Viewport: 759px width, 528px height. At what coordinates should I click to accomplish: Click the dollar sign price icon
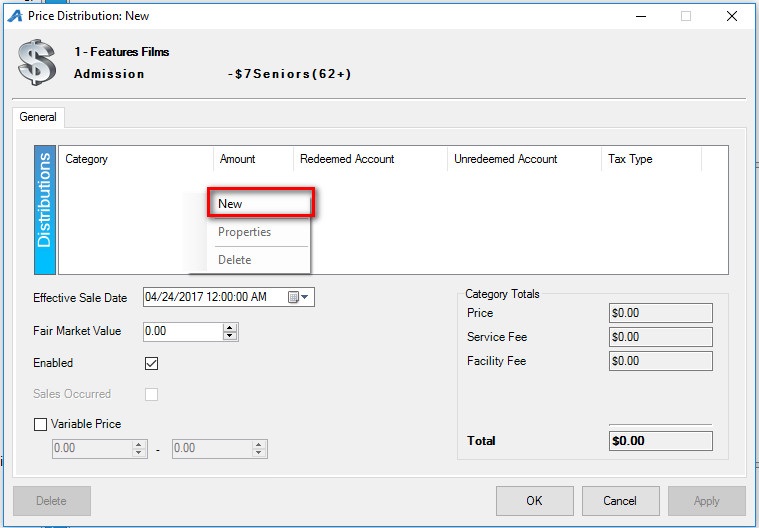click(x=37, y=62)
